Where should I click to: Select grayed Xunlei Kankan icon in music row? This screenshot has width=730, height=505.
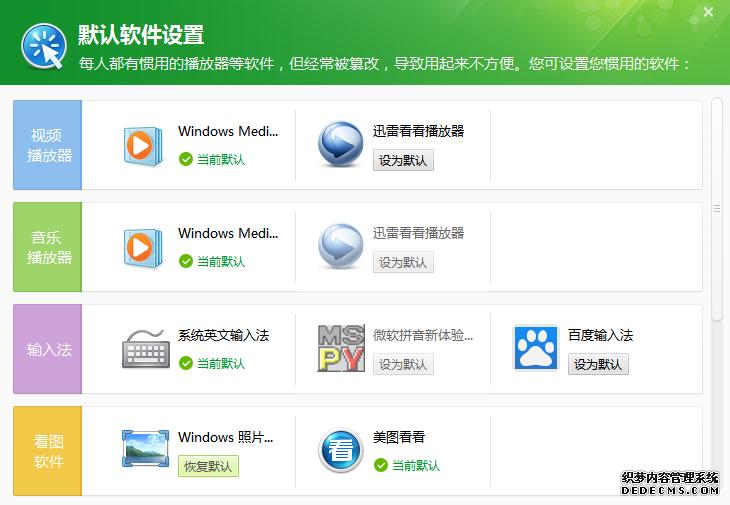point(340,247)
